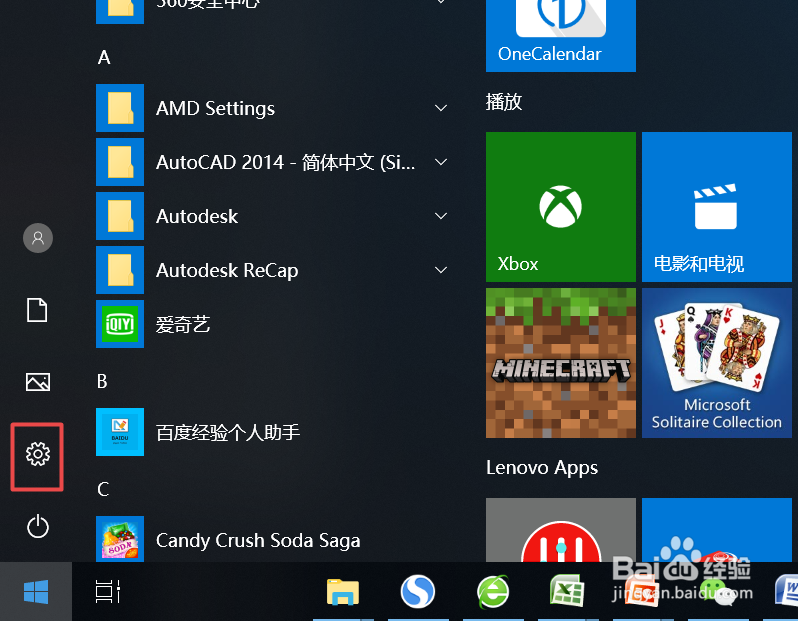The height and width of the screenshot is (621, 798).
Task: Click the Autodesk ReCap folder icon
Action: pyautogui.click(x=120, y=270)
